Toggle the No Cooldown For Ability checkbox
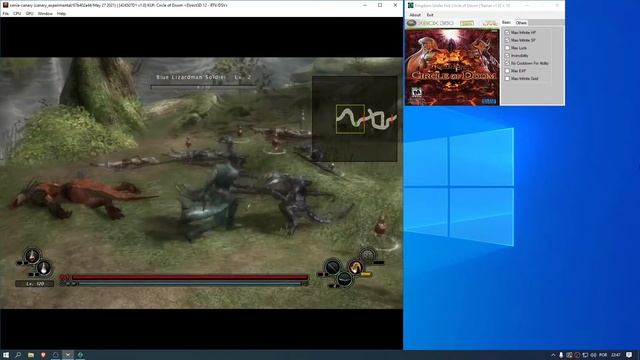Image resolution: width=640 pixels, height=360 pixels. (x=507, y=63)
